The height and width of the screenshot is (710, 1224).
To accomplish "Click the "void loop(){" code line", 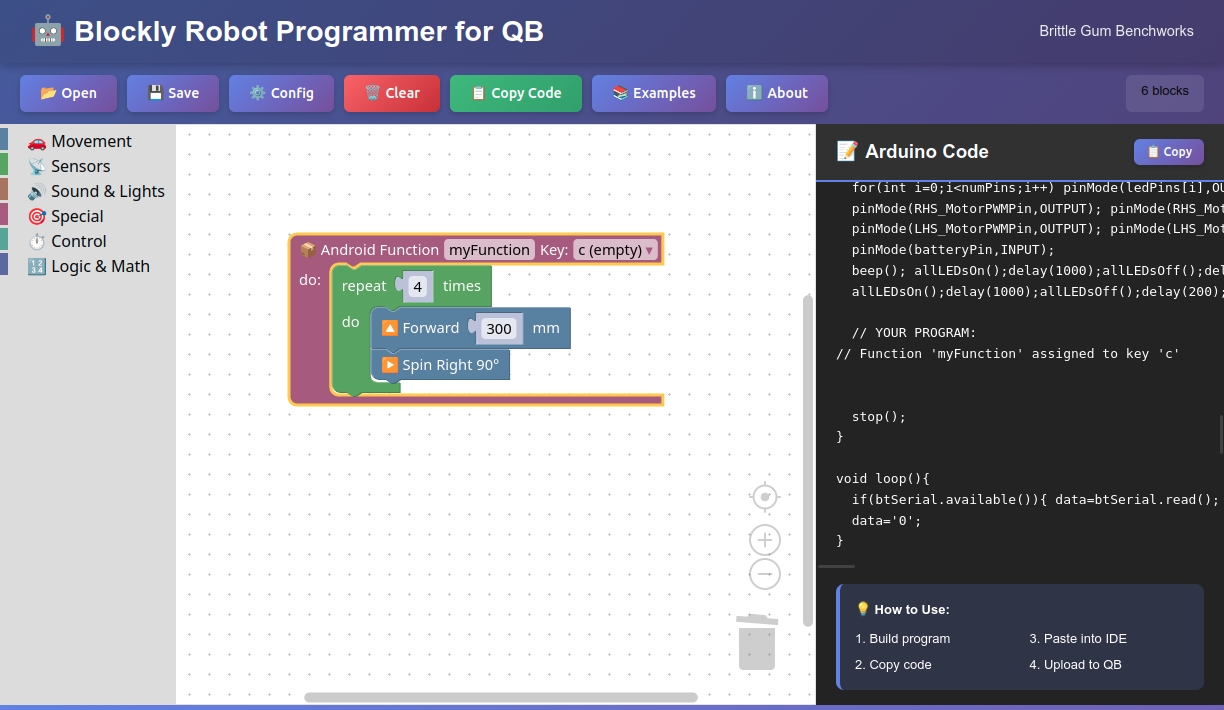I will [x=883, y=479].
